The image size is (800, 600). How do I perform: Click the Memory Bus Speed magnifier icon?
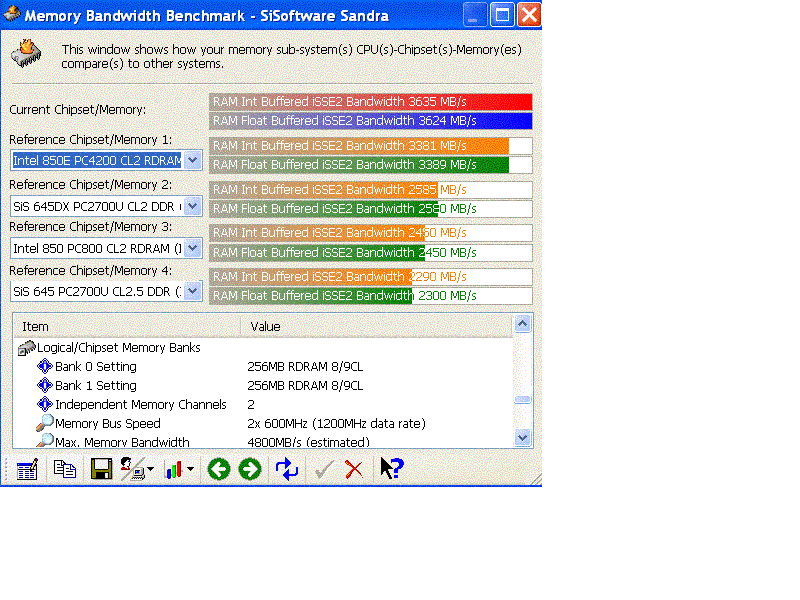pos(45,423)
